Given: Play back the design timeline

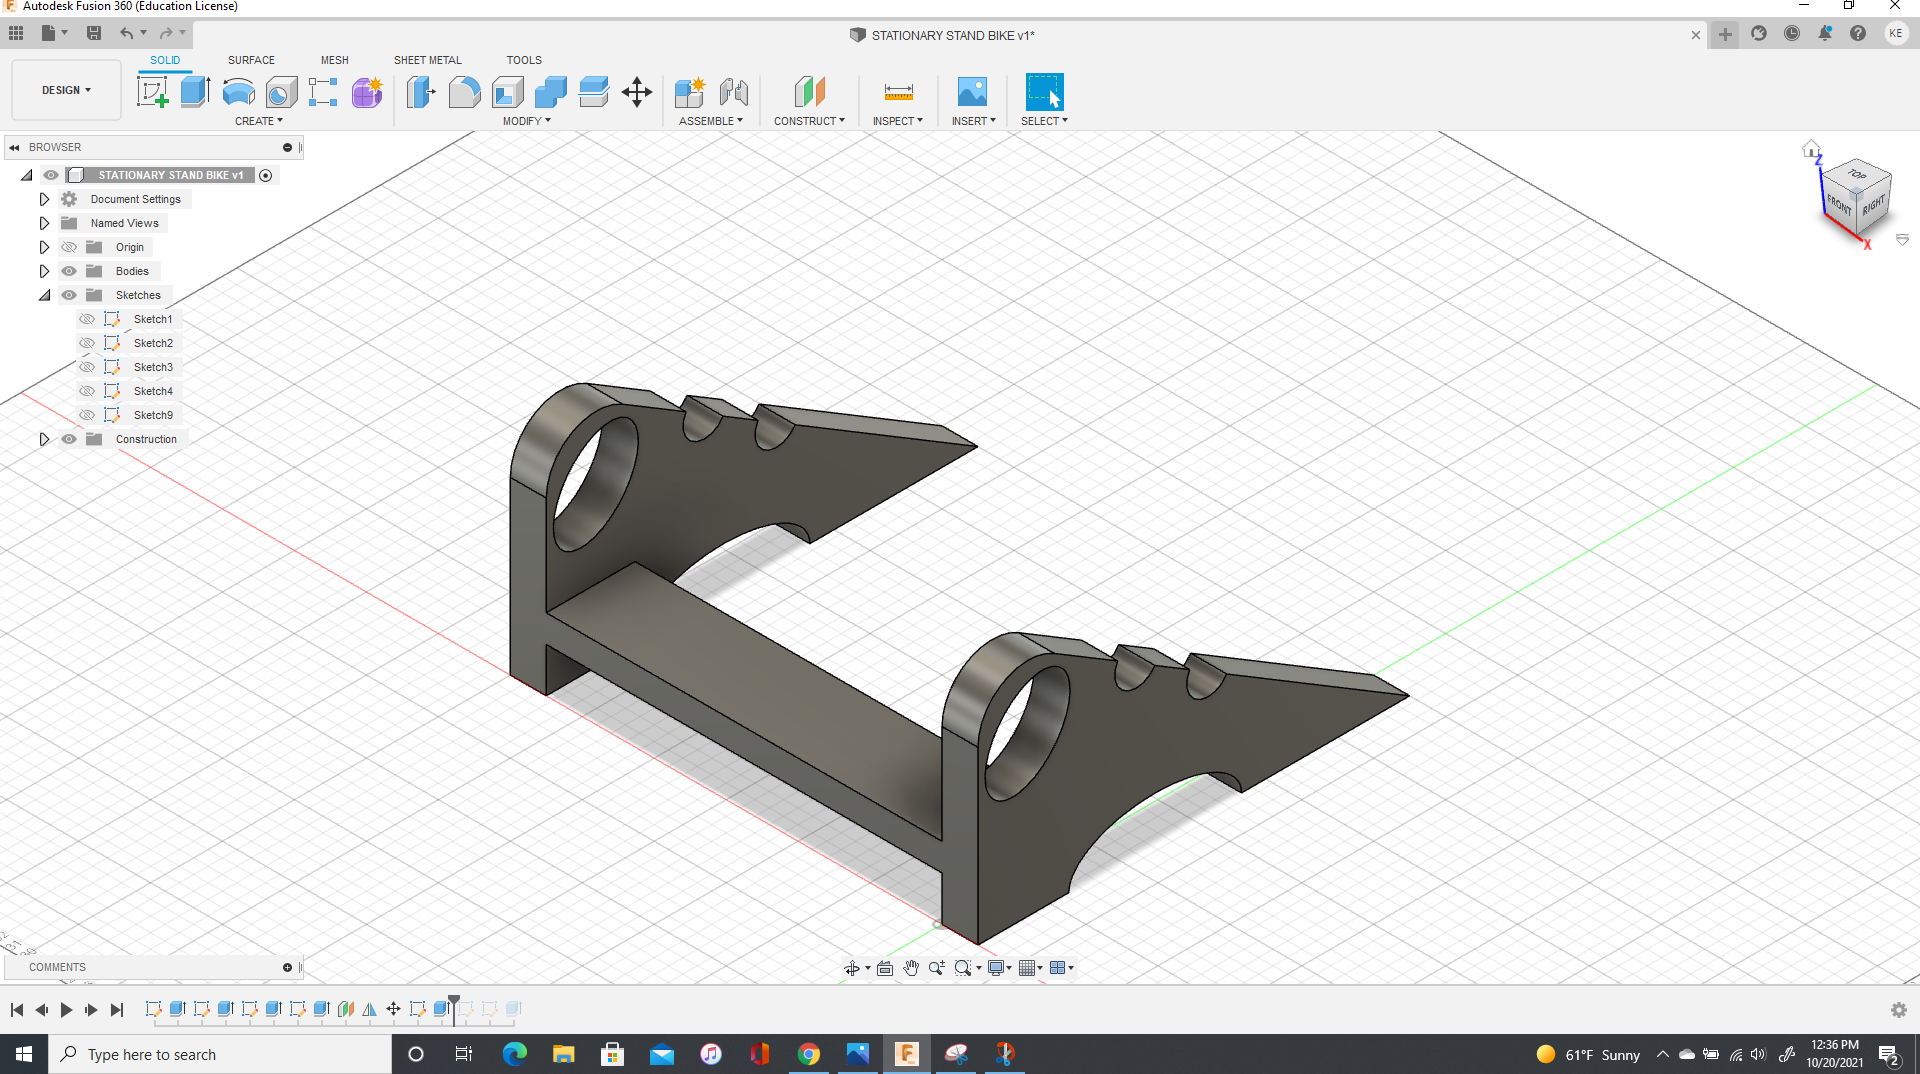Looking at the screenshot, I should click(65, 1010).
